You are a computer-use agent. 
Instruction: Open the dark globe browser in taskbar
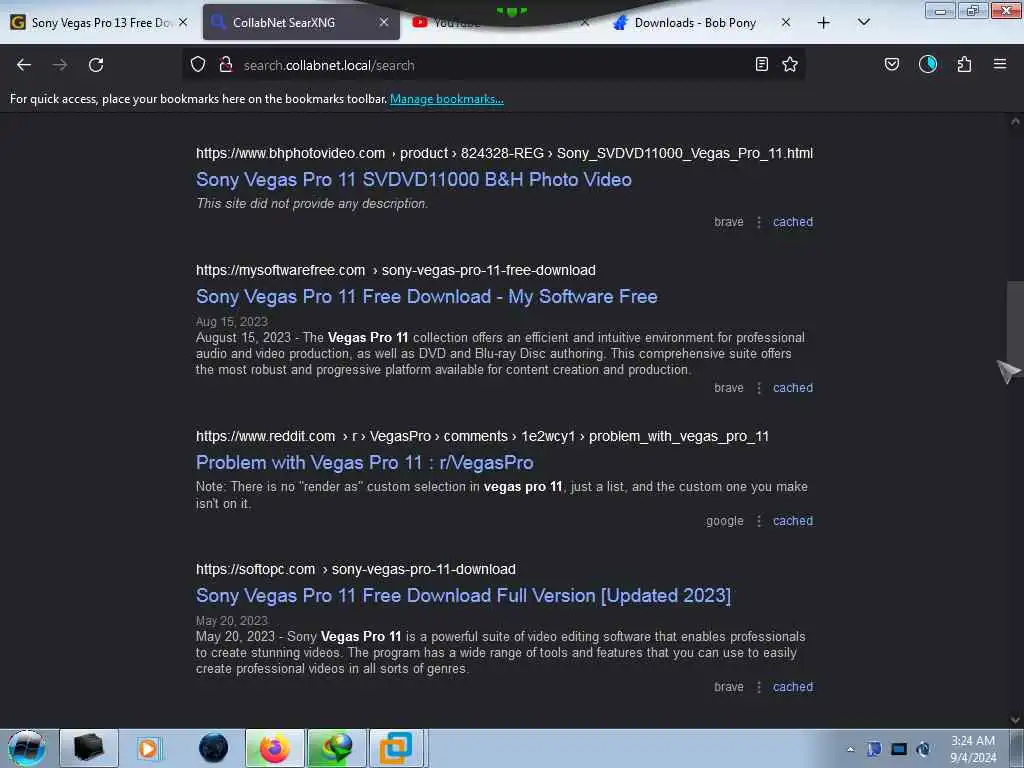[x=214, y=748]
